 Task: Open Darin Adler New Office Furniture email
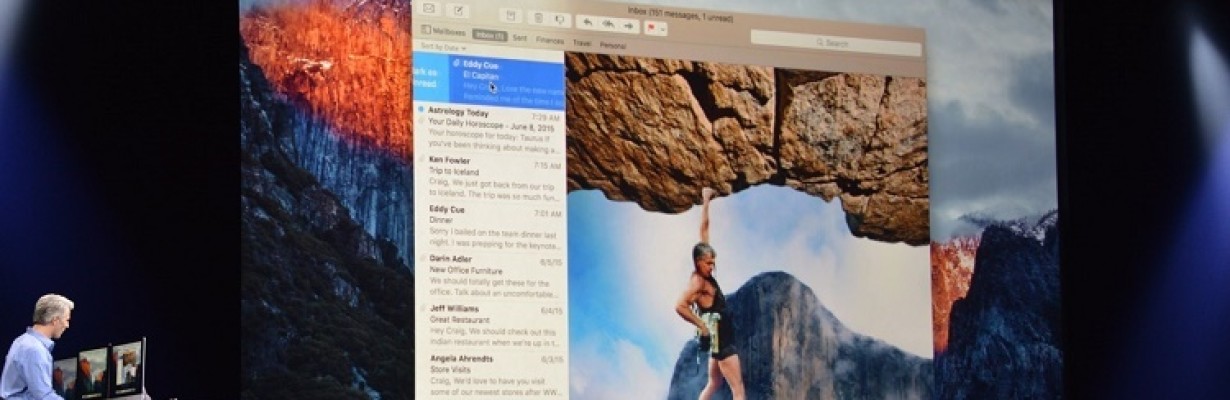click(490, 276)
